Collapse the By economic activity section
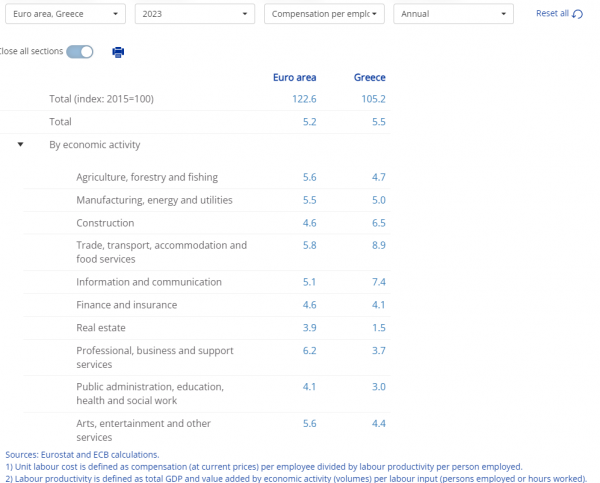Viewport: 600px width, 483px height. coord(20,145)
